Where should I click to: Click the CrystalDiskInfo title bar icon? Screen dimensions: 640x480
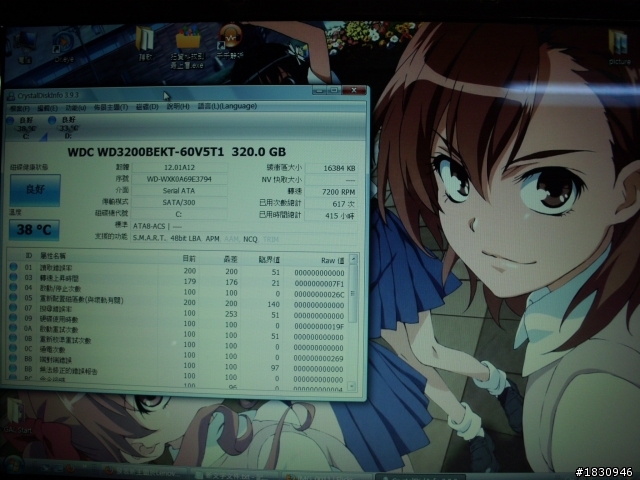click(11, 96)
